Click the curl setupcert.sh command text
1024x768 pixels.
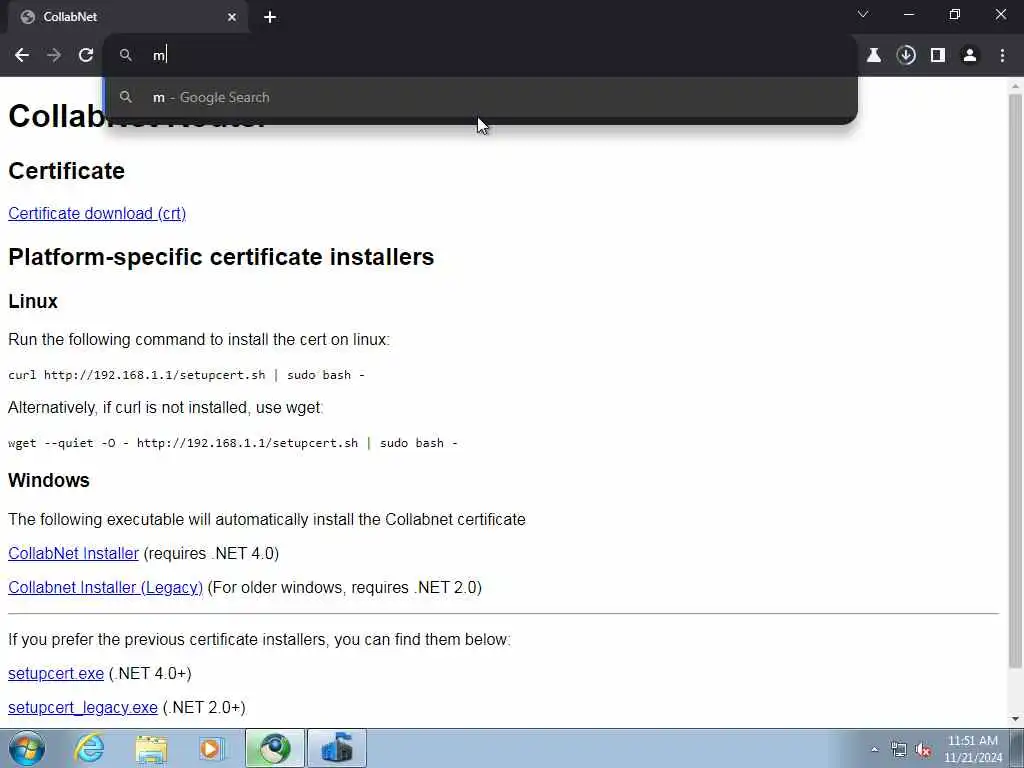pyautogui.click(x=186, y=375)
